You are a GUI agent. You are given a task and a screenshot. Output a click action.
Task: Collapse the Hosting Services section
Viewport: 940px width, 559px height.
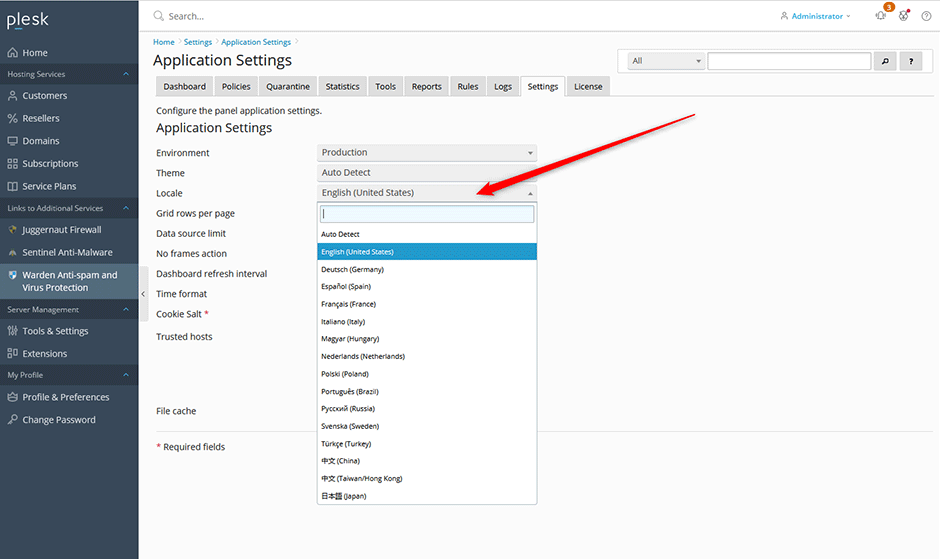point(126,74)
